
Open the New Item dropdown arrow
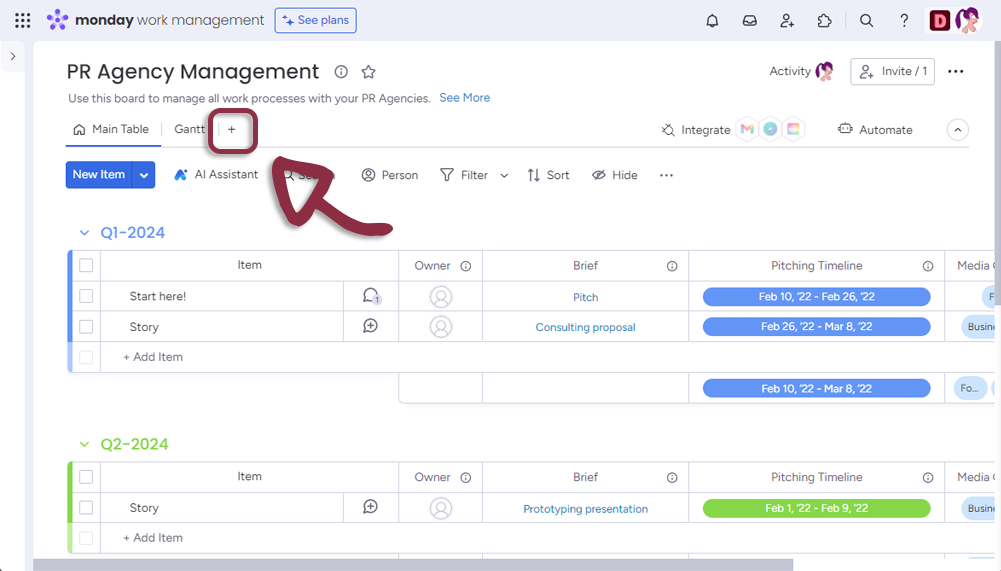pyautogui.click(x=145, y=175)
